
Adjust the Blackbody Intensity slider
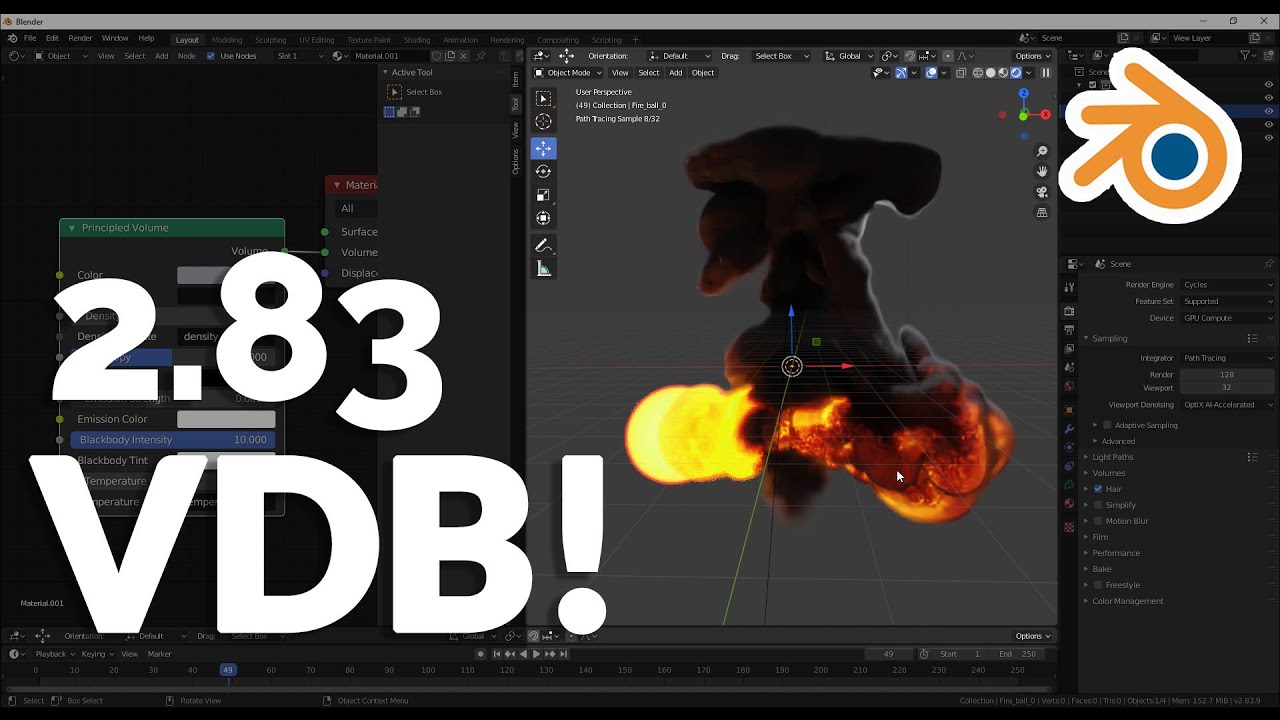pos(172,440)
